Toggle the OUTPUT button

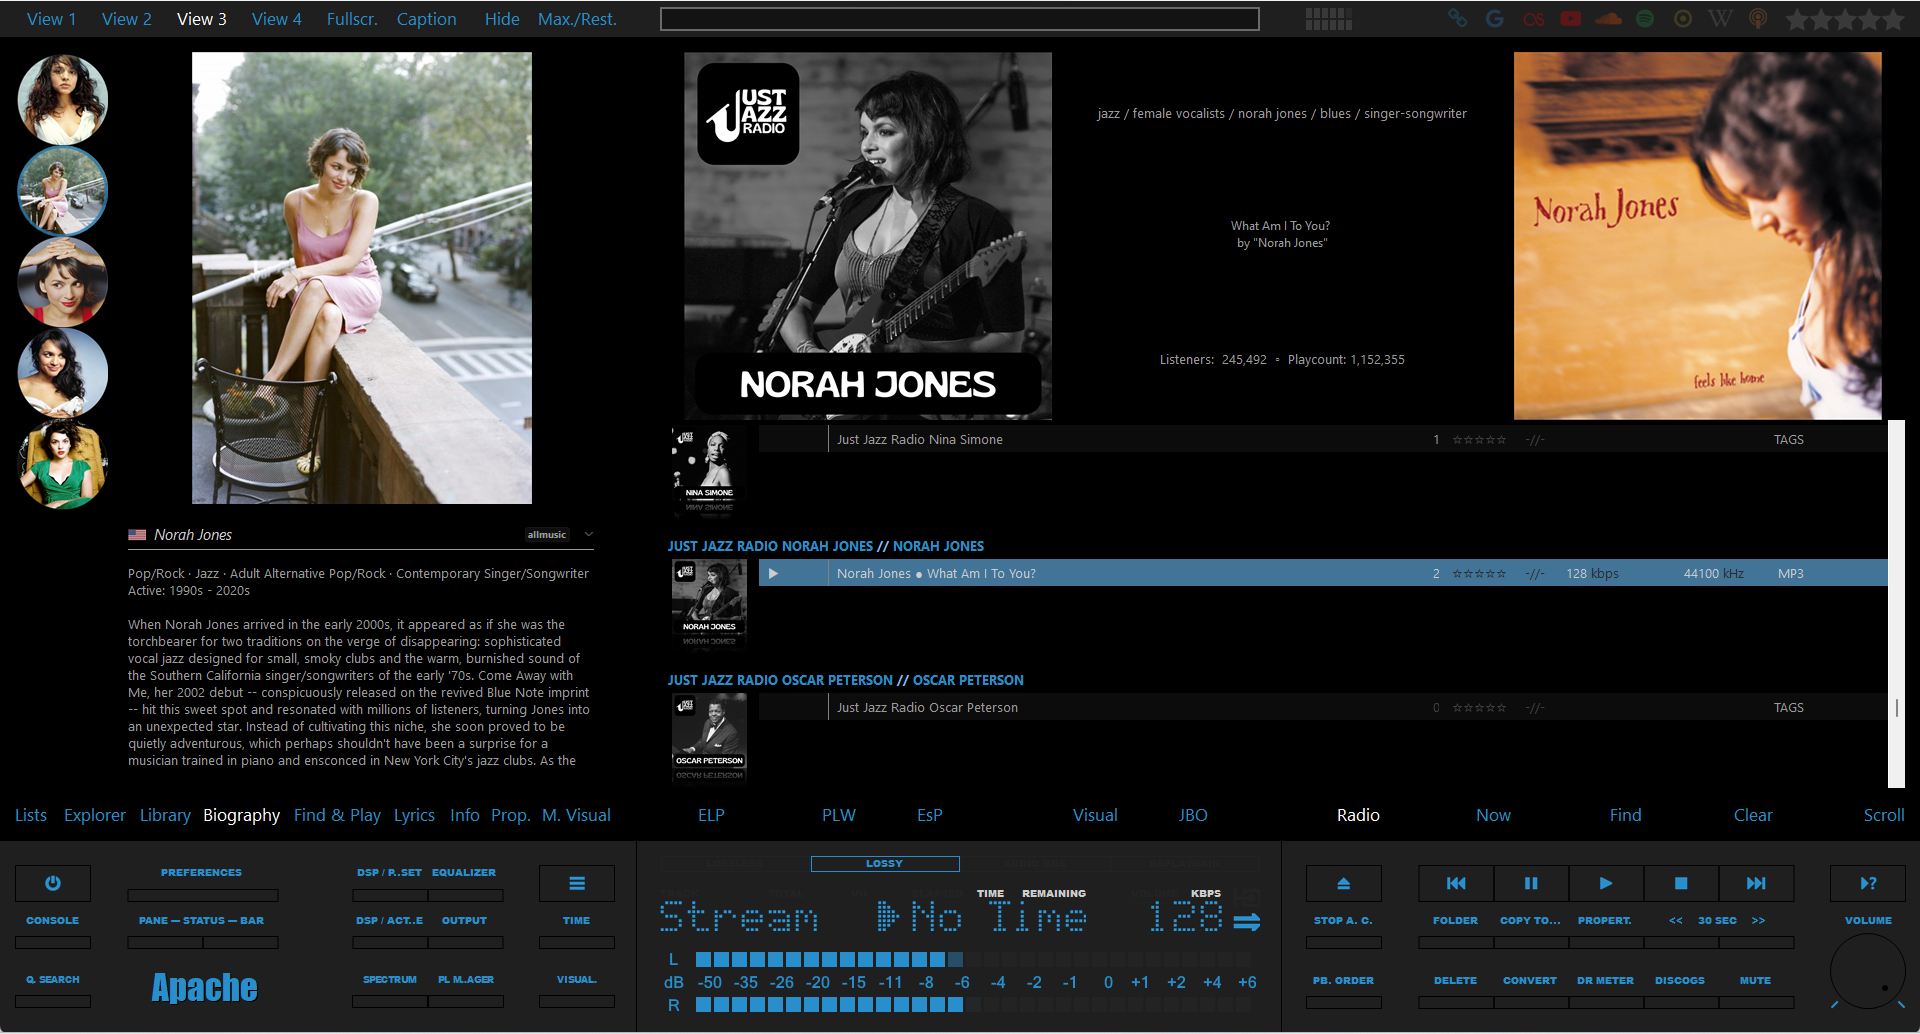tap(464, 920)
